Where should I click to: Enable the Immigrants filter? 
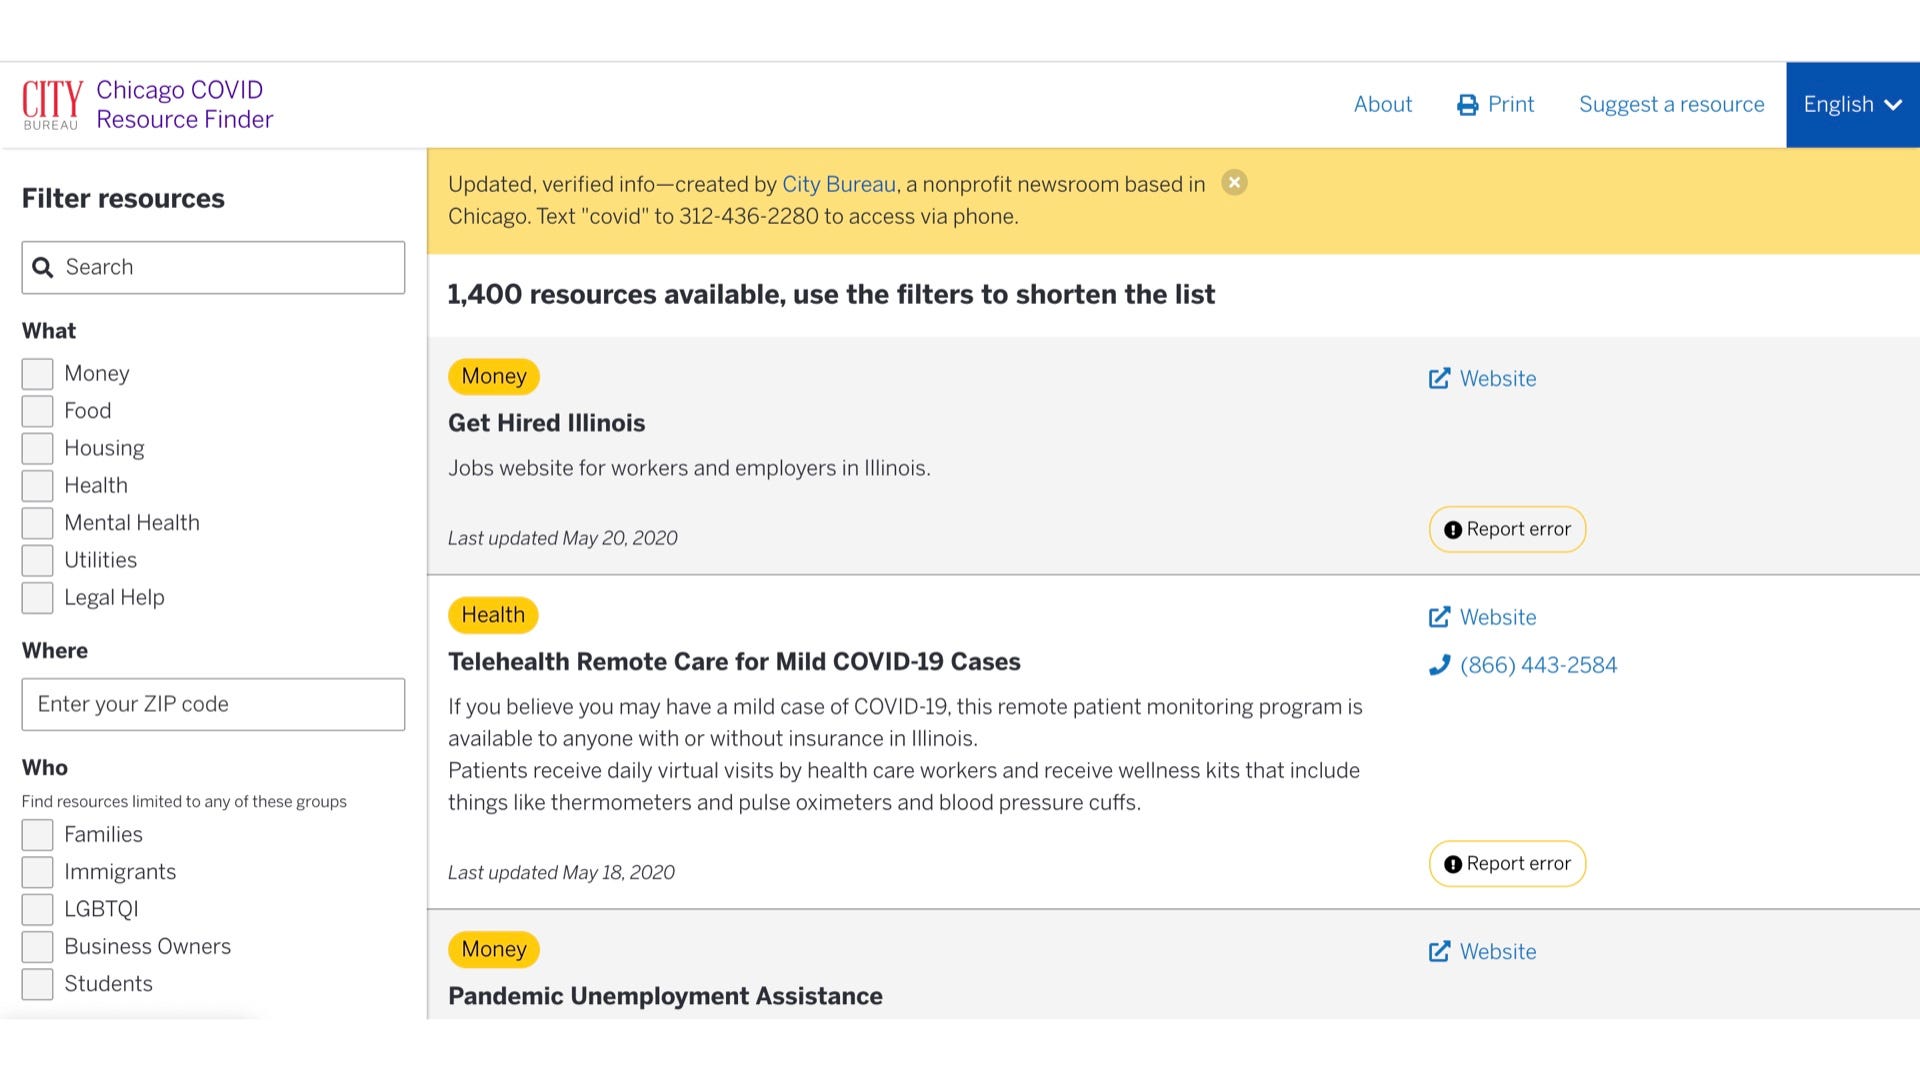37,872
